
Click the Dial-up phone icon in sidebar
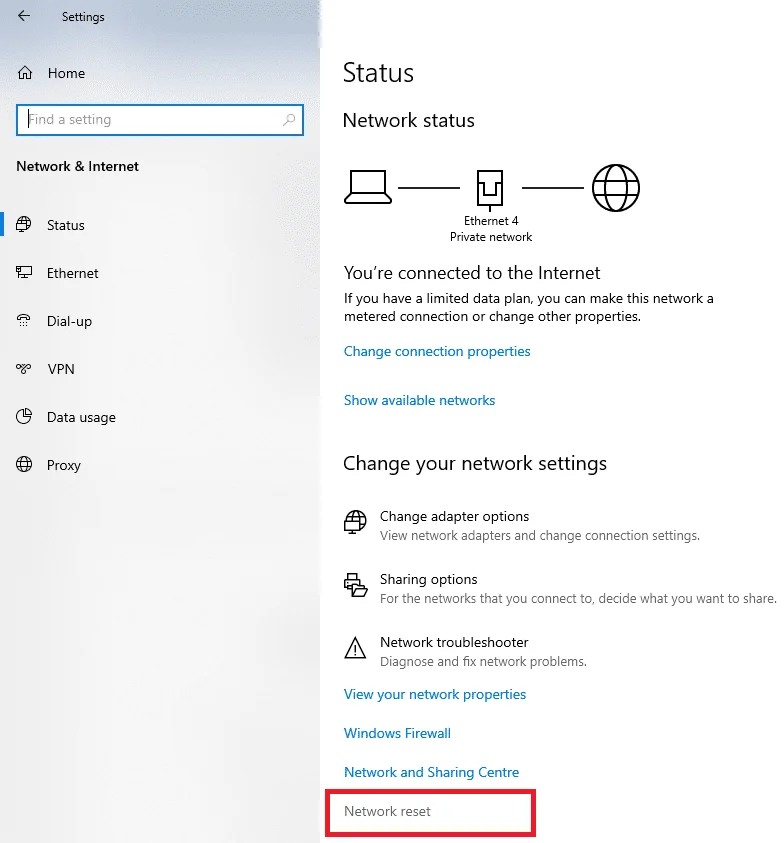pyautogui.click(x=24, y=321)
